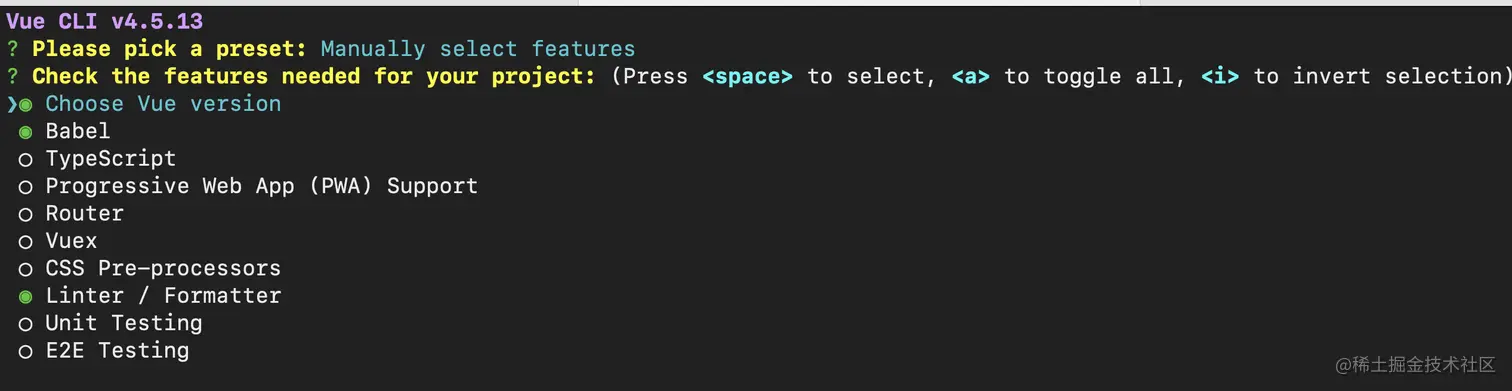Enable the TypeScript option bullet
The image size is (1512, 391).
click(x=25, y=159)
